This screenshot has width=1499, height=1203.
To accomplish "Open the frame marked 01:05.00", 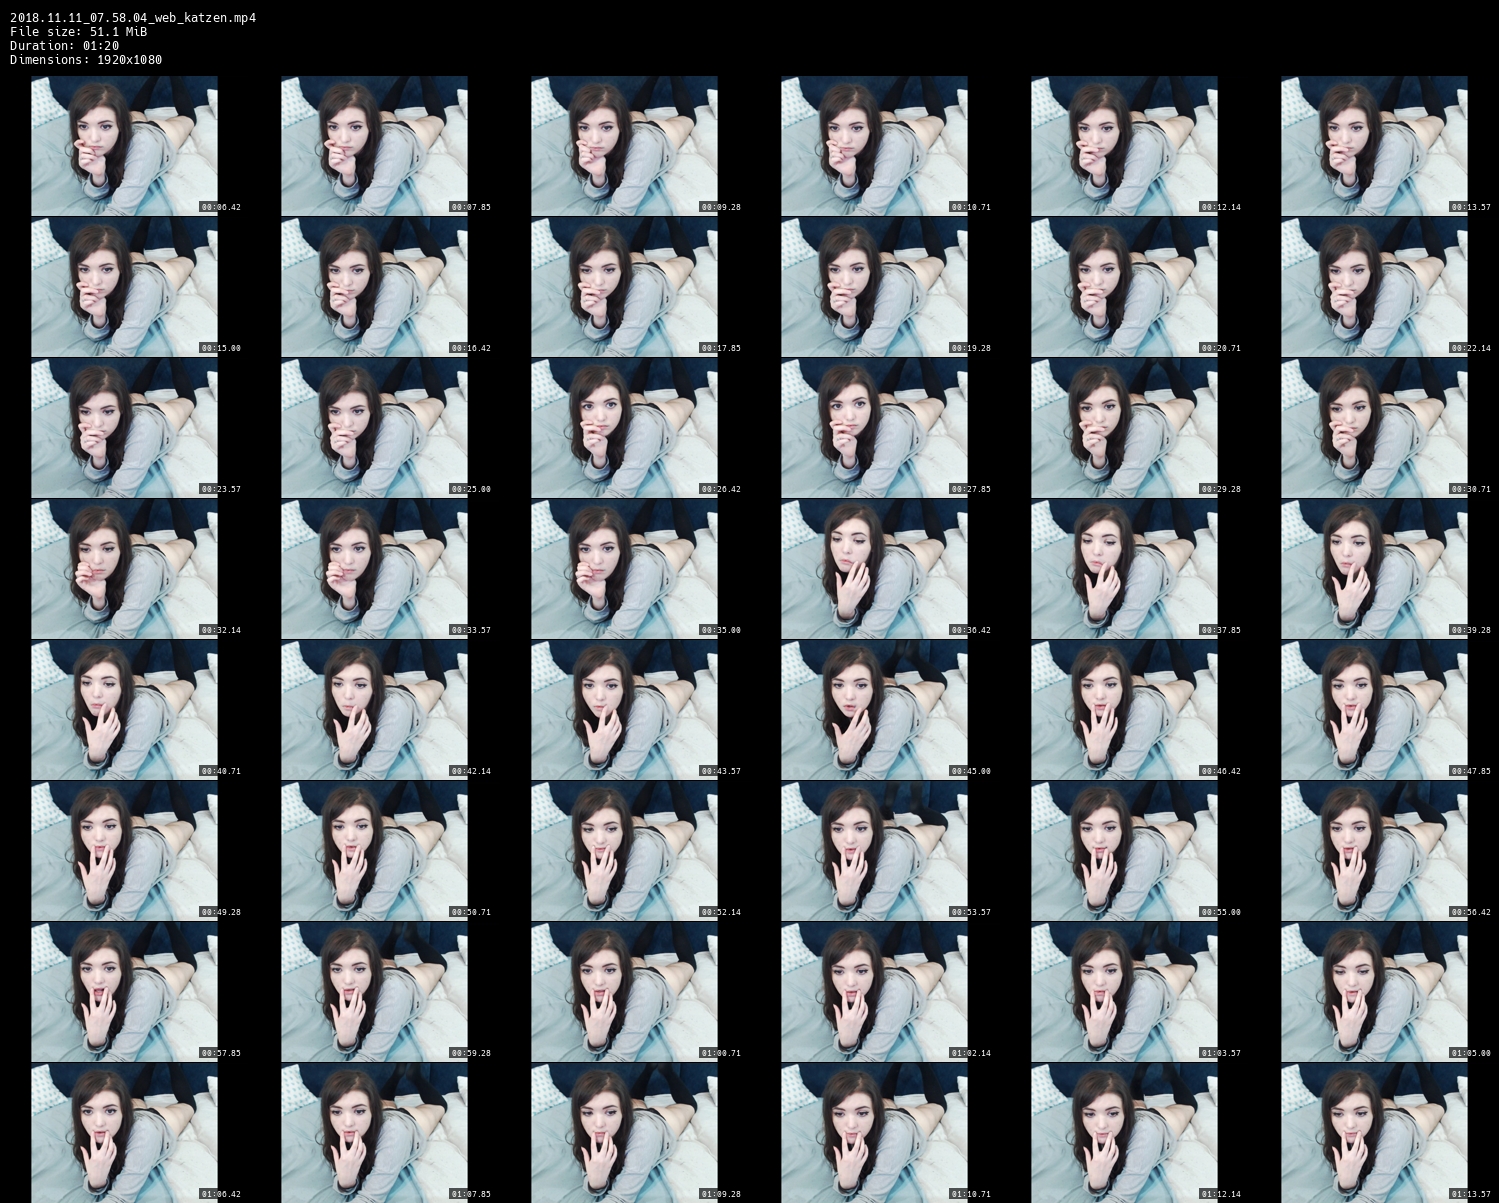I will (1375, 992).
